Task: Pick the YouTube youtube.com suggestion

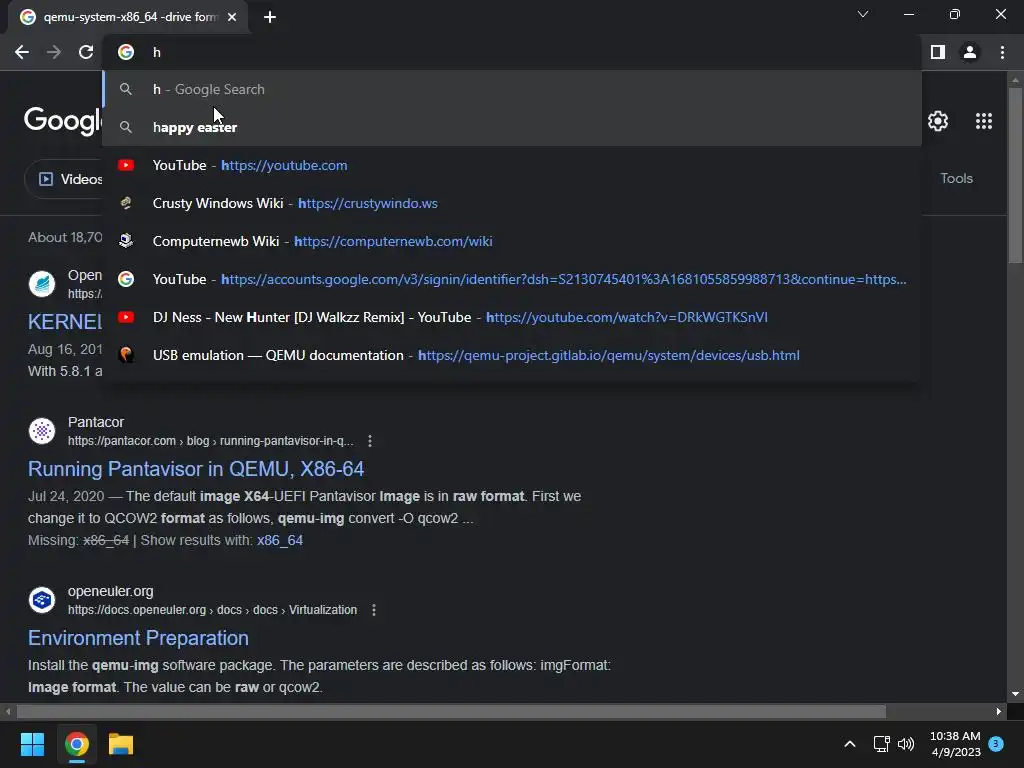Action: click(512, 165)
